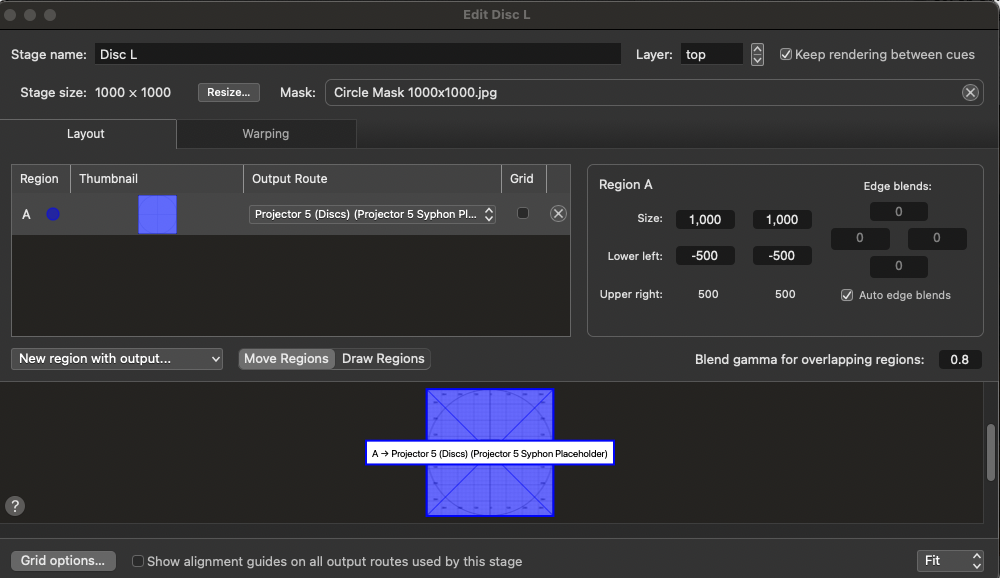Open the Output Route Projector 5 dropdown
The width and height of the screenshot is (1000, 578).
coord(372,214)
